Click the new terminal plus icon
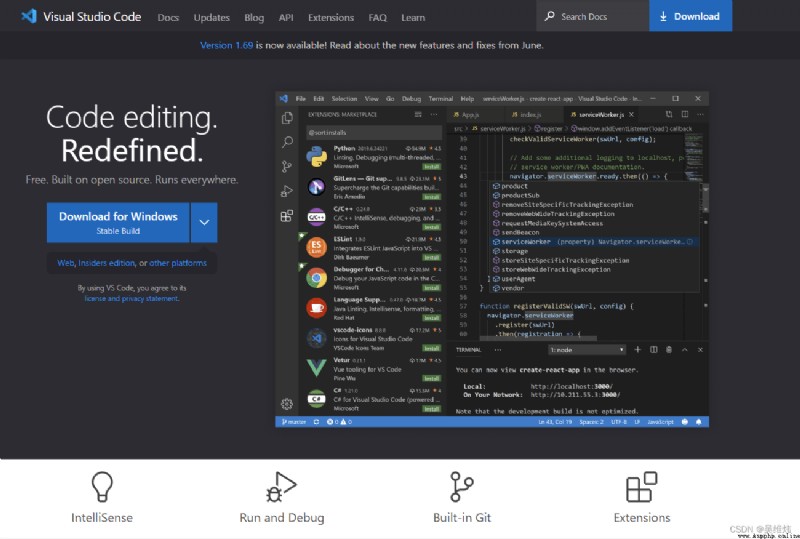Image resolution: width=800 pixels, height=539 pixels. click(x=637, y=350)
